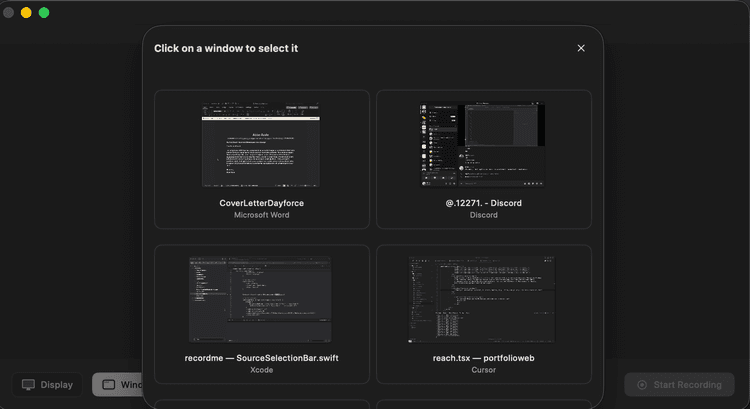This screenshot has height=409, width=750.
Task: Click the record circle icon beside Start Recording
Action: point(642,385)
